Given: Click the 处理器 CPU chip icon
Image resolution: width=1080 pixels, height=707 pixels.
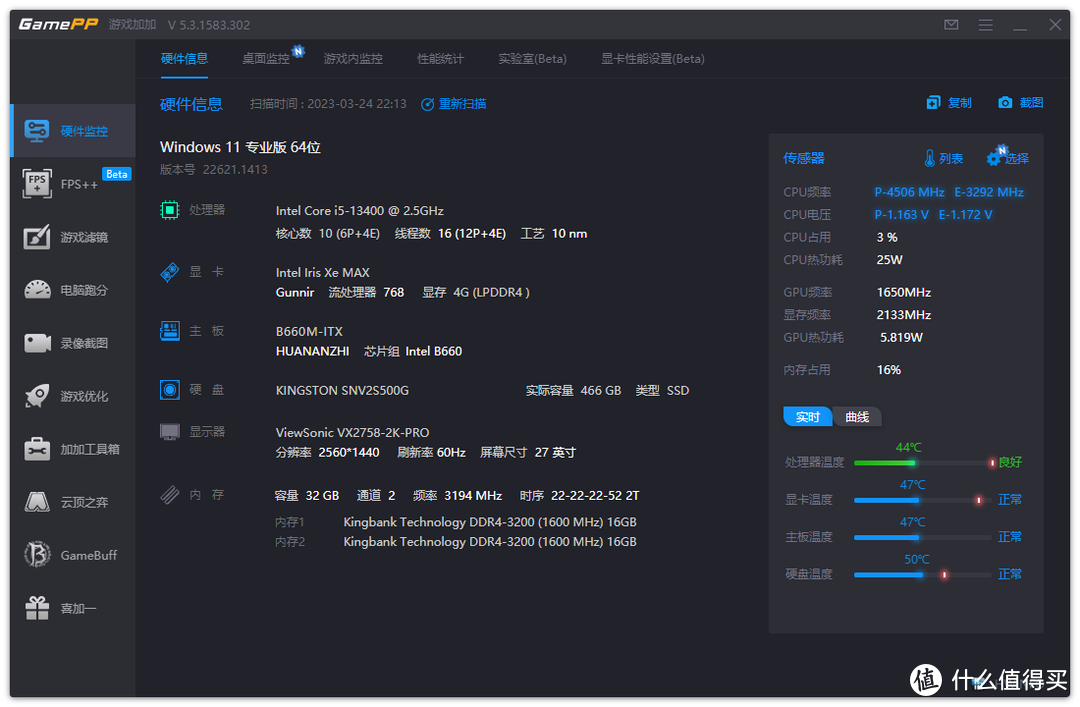Looking at the screenshot, I should pyautogui.click(x=169, y=209).
